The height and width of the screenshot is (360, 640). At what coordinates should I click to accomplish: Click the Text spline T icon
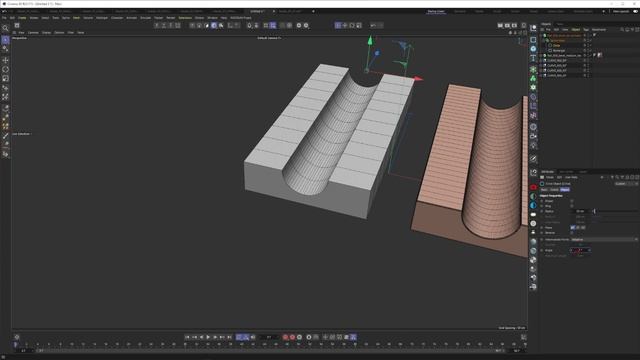click(x=533, y=58)
